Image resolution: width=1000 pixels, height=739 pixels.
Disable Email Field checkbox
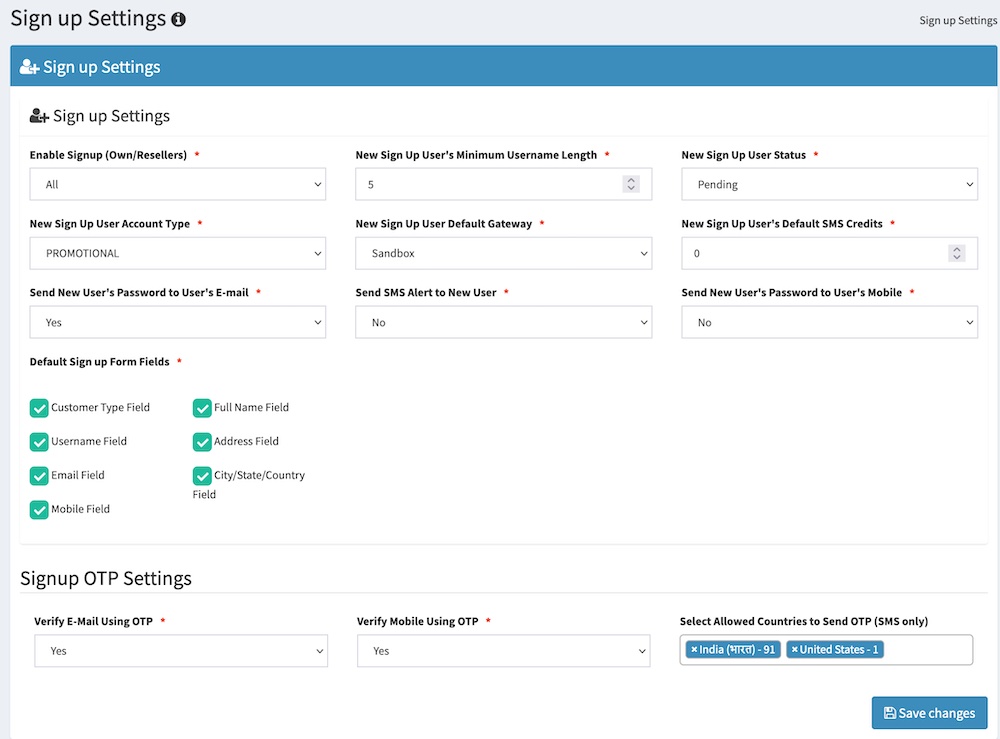click(39, 476)
